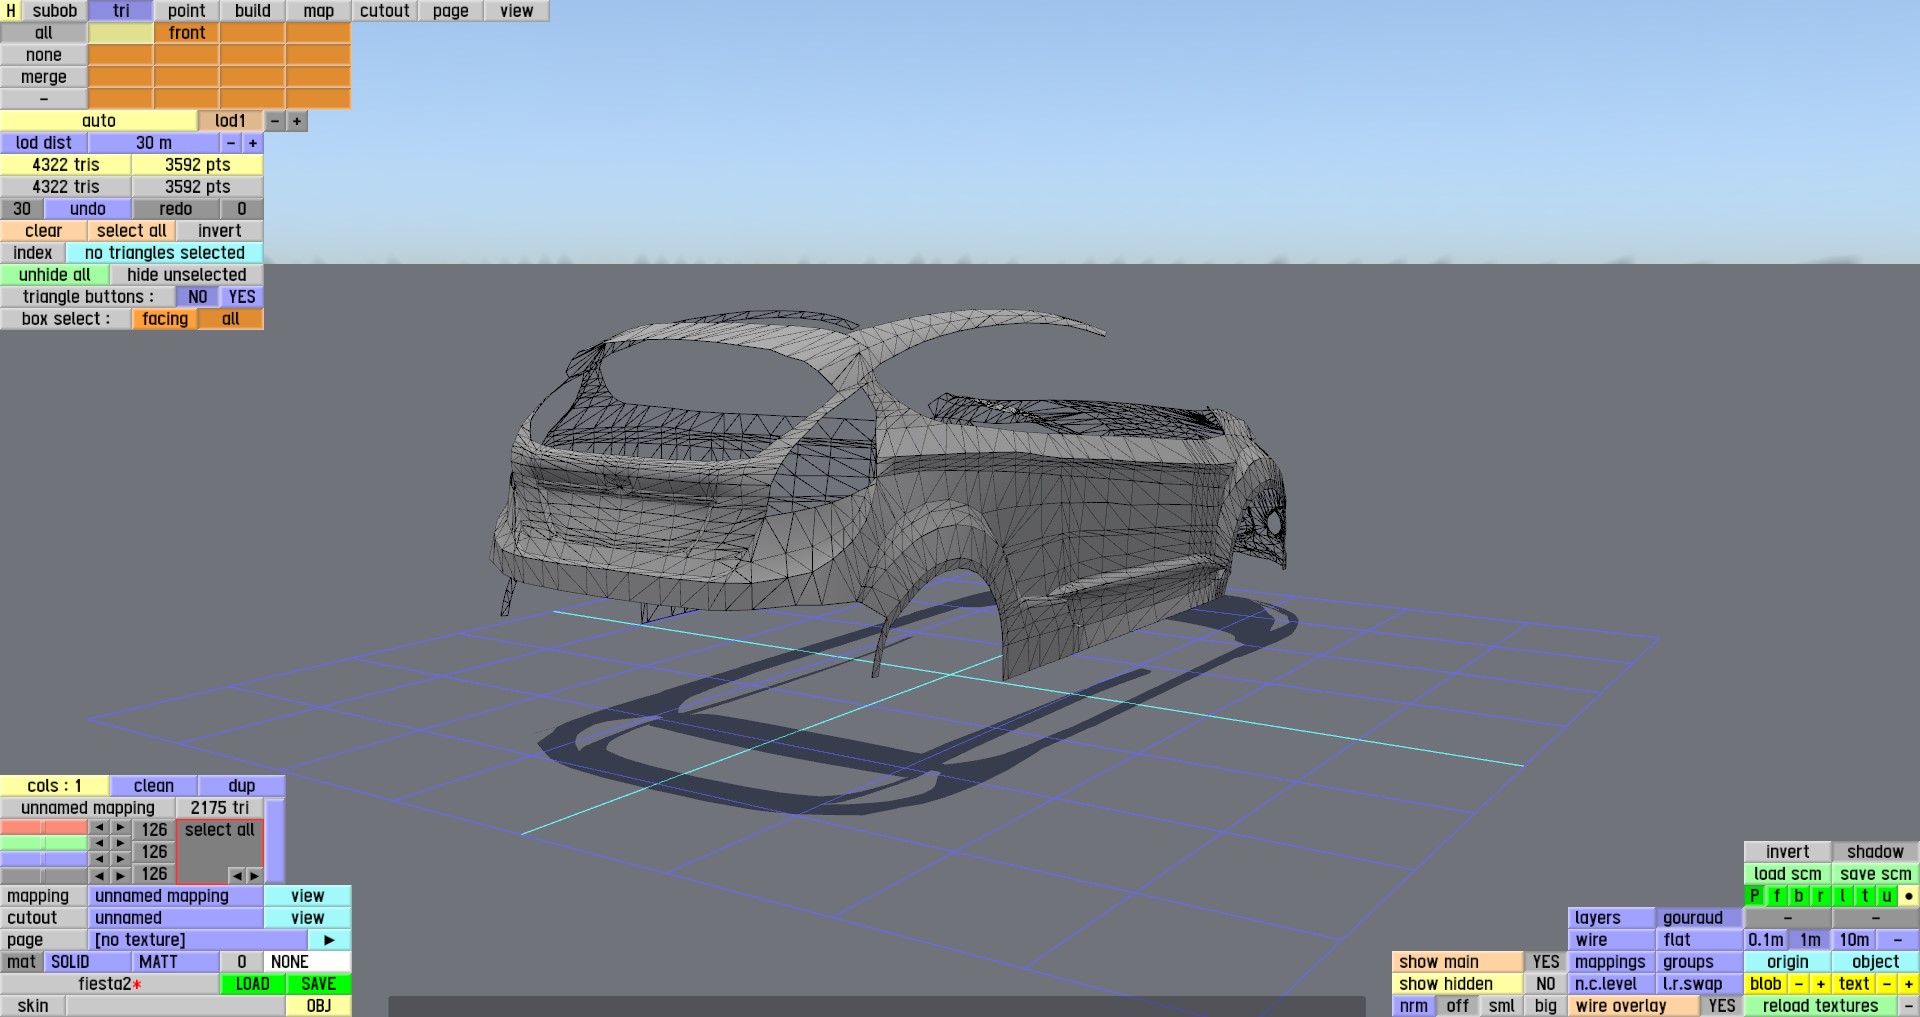The width and height of the screenshot is (1920, 1017).
Task: Select top view with the t button
Action: pyautogui.click(x=1865, y=896)
